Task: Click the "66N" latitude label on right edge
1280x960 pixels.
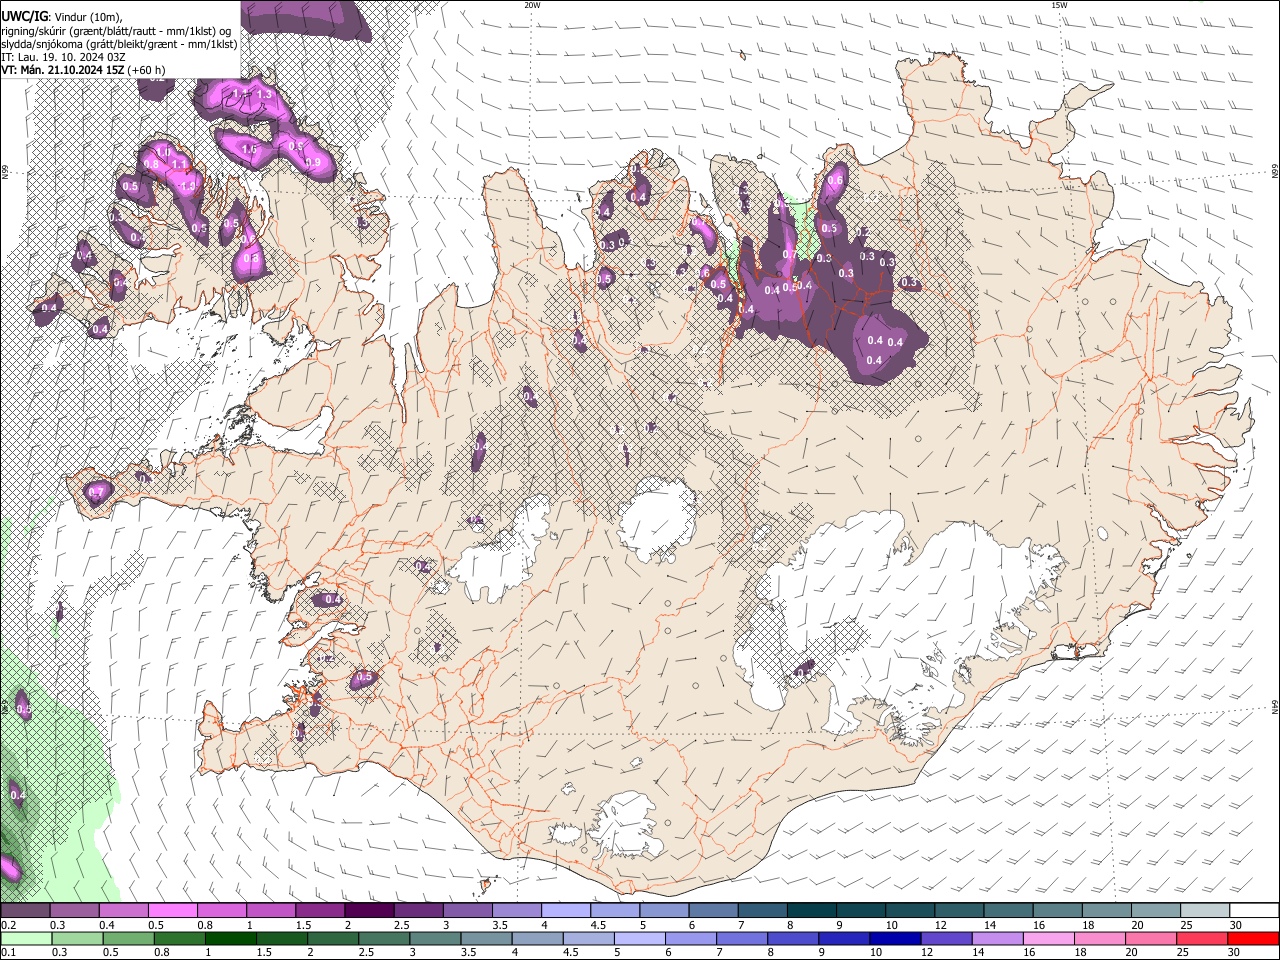Action: coord(1275,173)
